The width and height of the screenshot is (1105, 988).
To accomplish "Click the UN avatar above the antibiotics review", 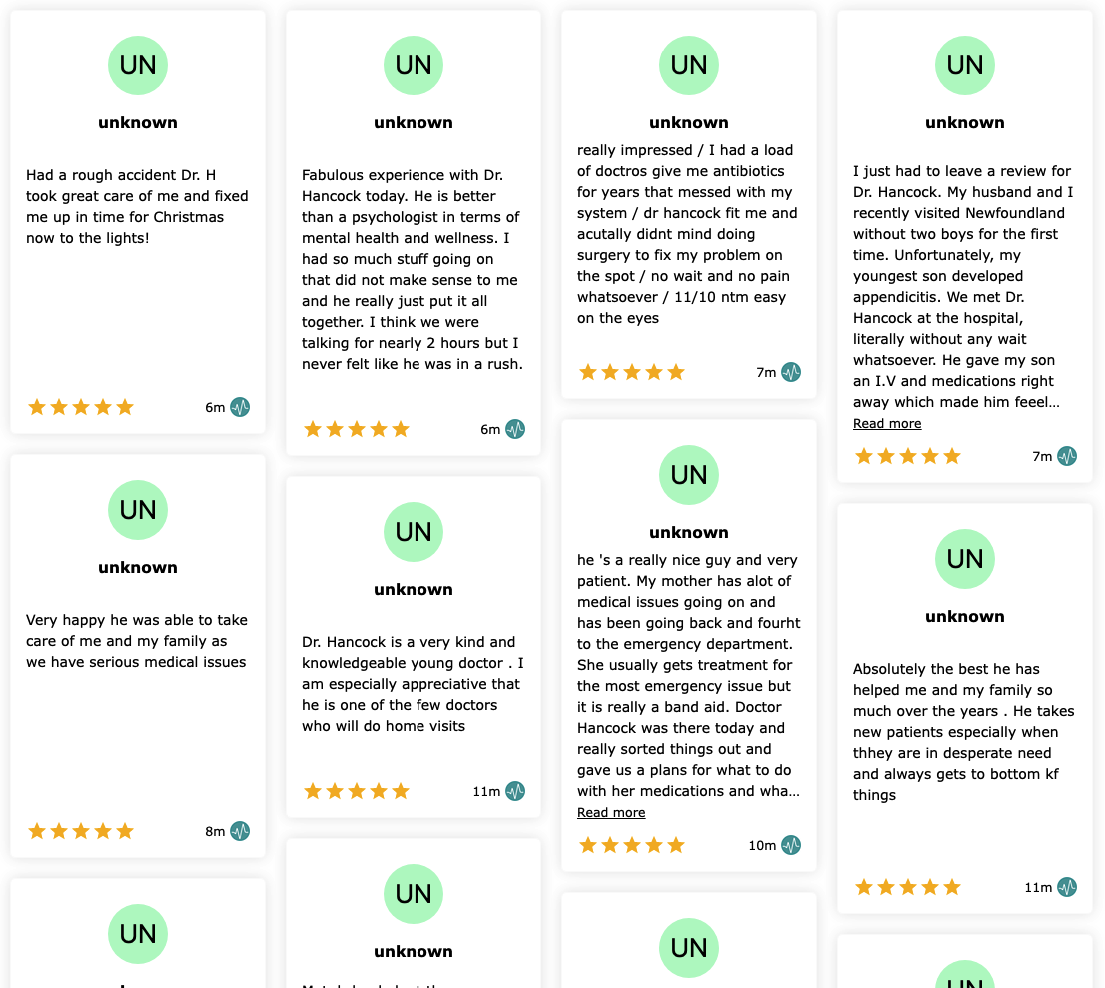I will [689, 66].
